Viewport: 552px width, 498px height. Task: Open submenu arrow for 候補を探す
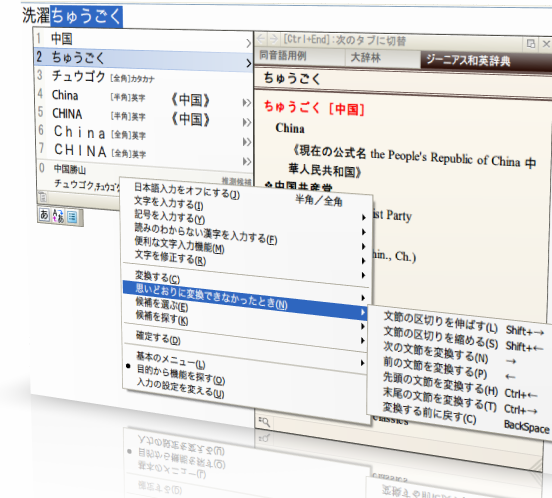[363, 341]
